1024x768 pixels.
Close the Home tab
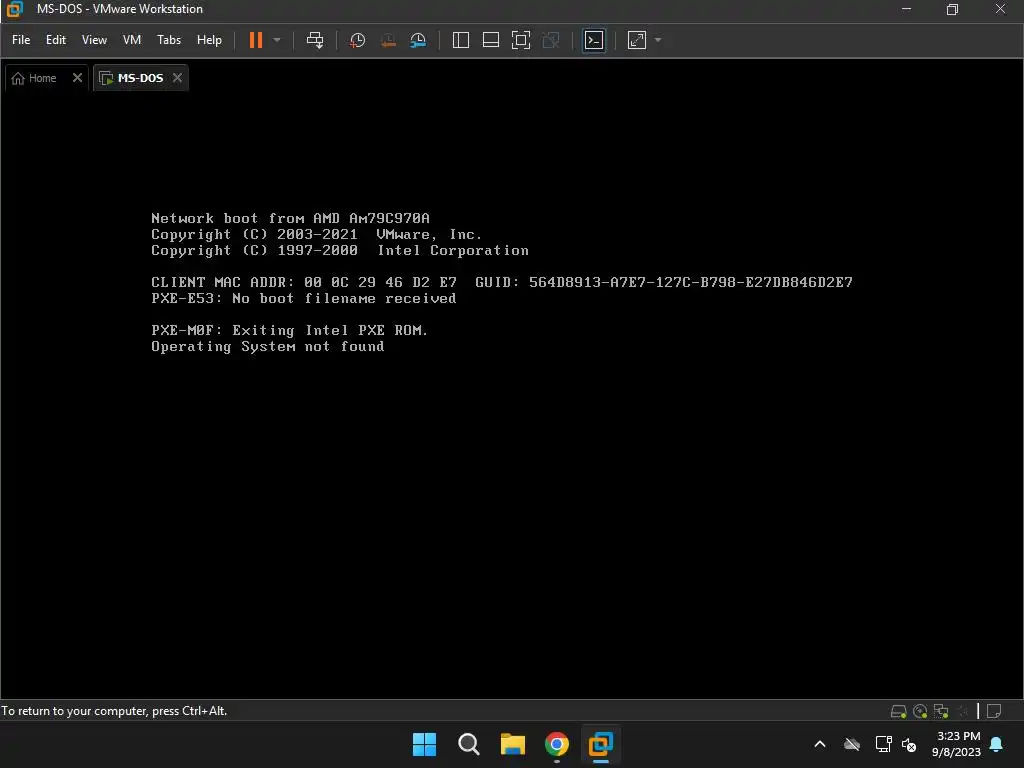[x=77, y=78]
